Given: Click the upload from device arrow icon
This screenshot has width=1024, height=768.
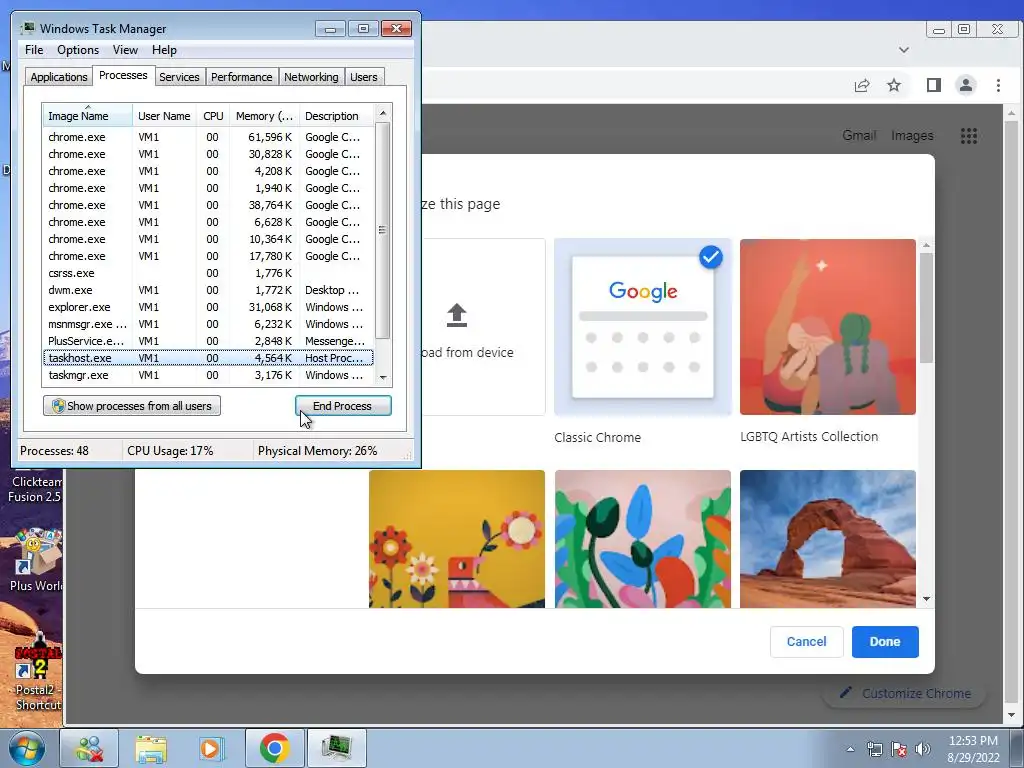Looking at the screenshot, I should click(456, 315).
